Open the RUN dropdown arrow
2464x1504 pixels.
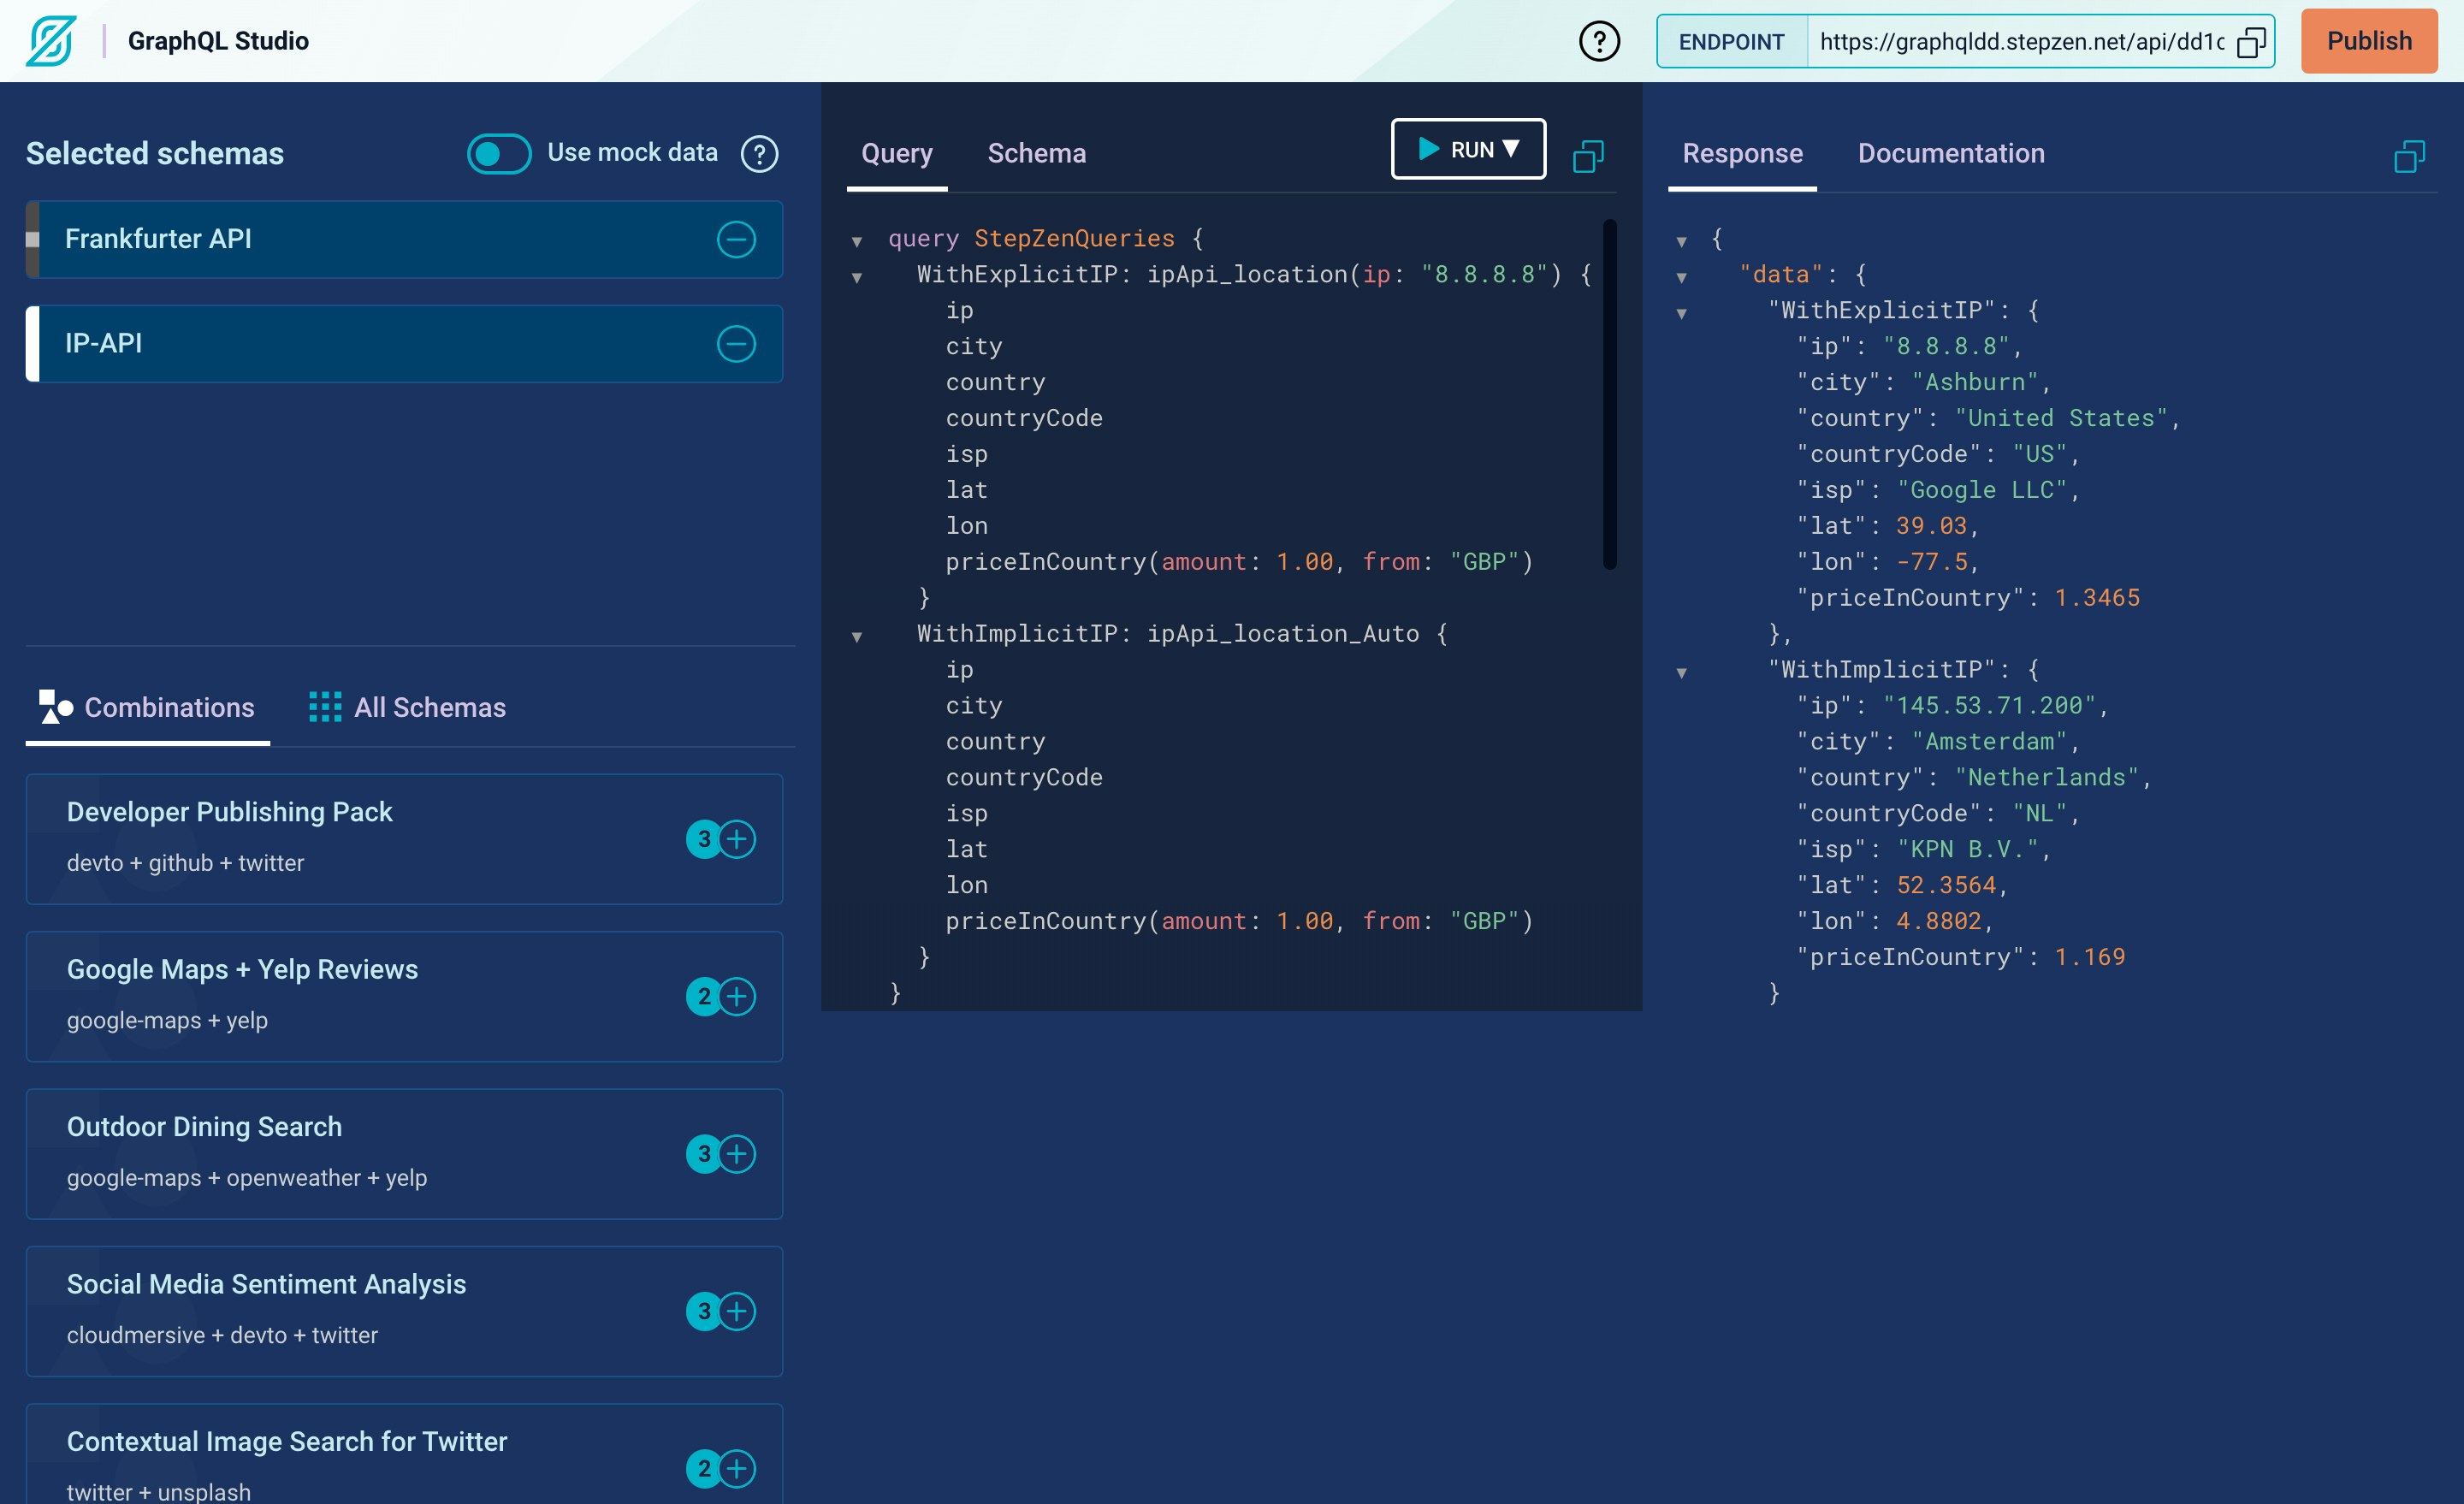pos(1512,148)
